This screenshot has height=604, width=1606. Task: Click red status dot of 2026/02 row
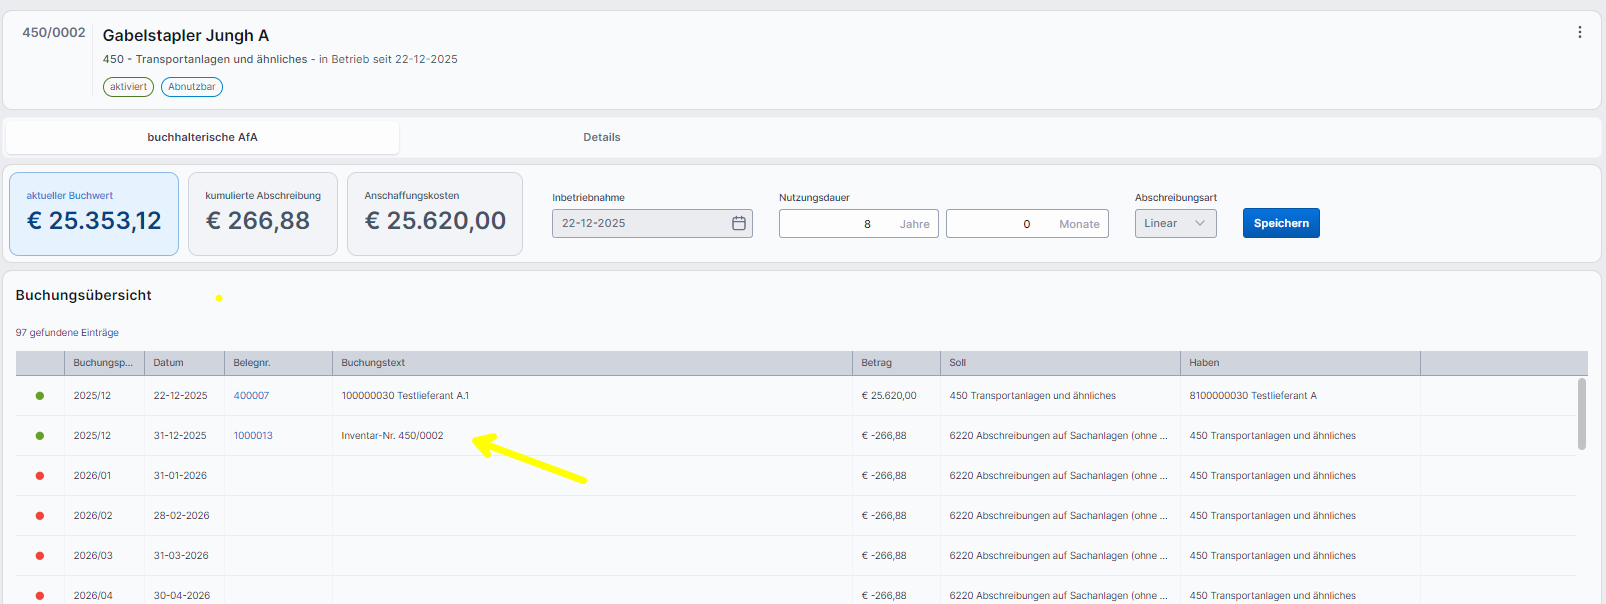(40, 516)
